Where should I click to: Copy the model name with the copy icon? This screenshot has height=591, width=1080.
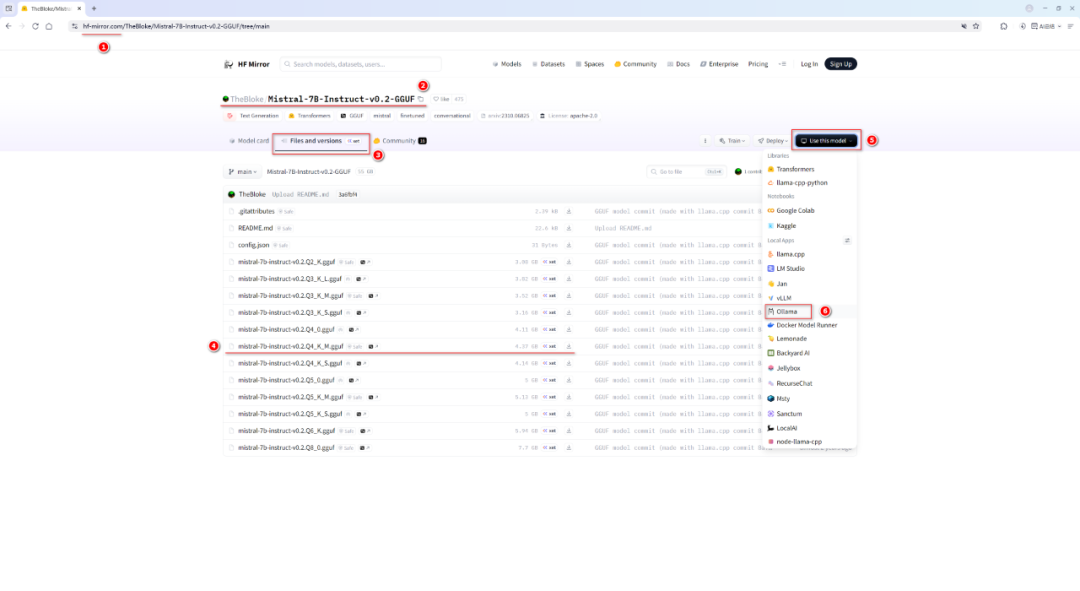421,99
